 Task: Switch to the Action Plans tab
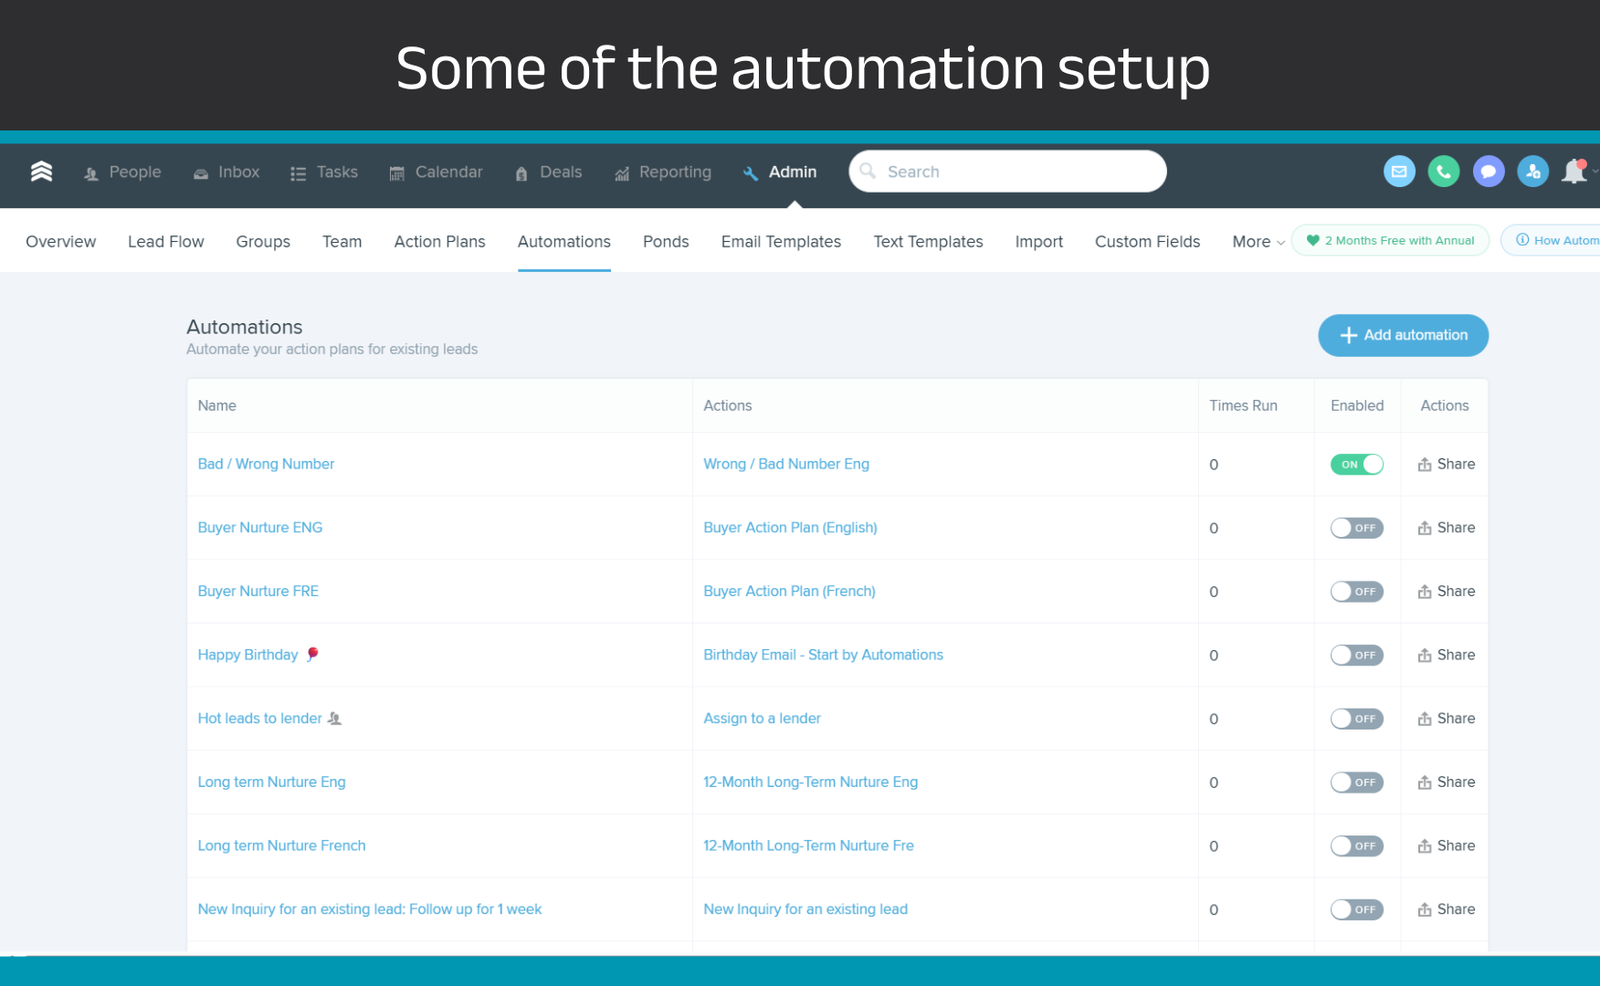[439, 242]
